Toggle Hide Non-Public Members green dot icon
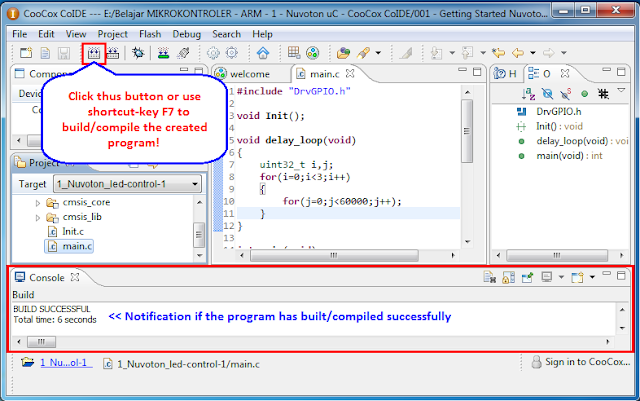Screen dimensions: 640x401 584,94
